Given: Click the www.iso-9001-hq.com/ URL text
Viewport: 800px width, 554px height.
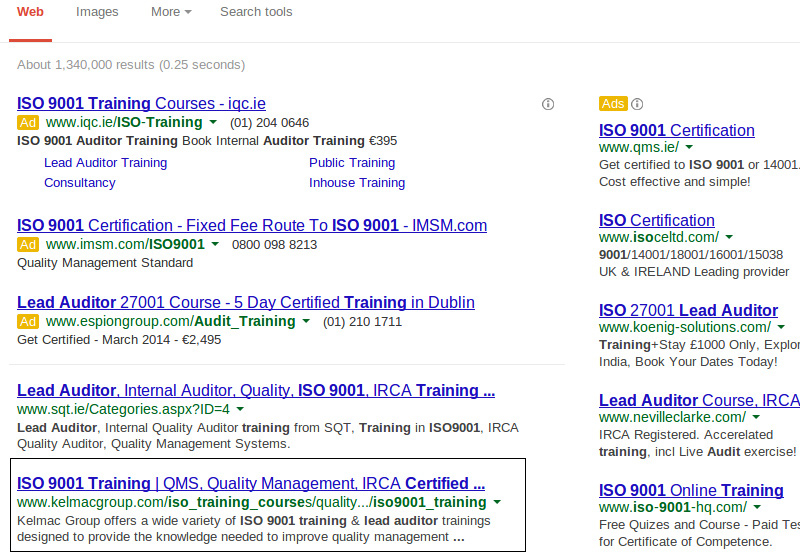Looking at the screenshot, I should 673,507.
